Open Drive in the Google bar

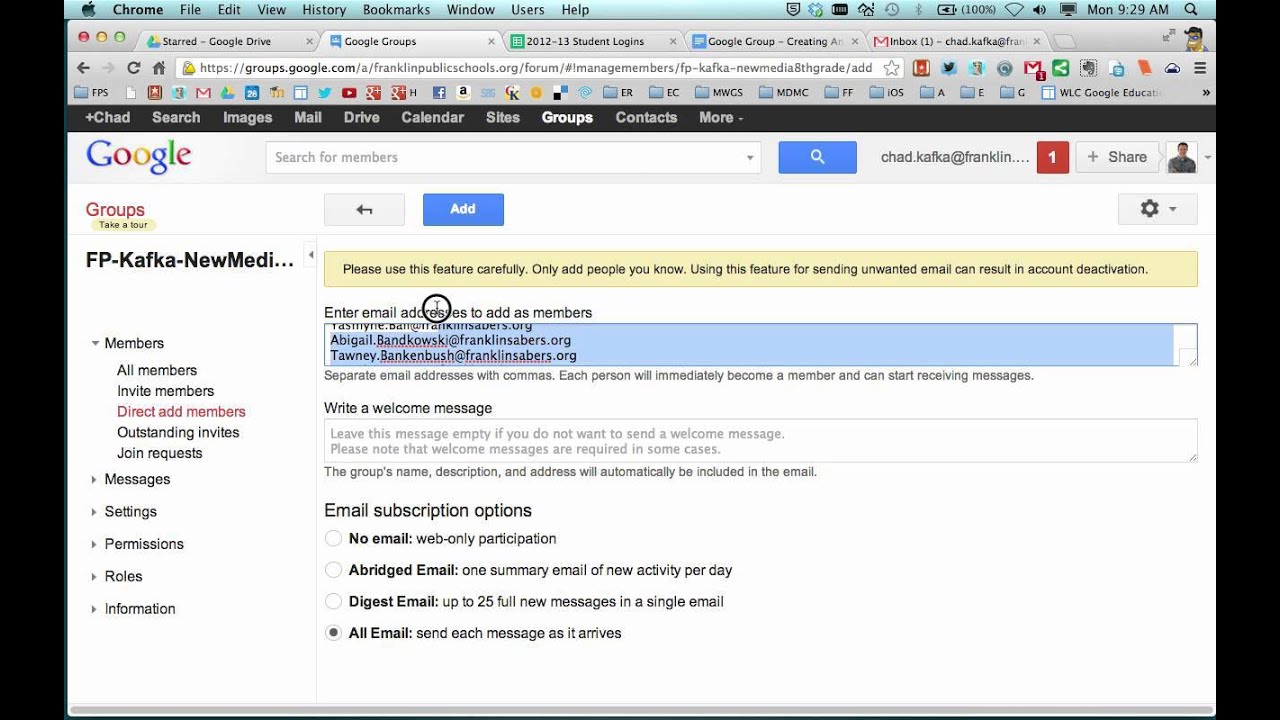[x=361, y=117]
